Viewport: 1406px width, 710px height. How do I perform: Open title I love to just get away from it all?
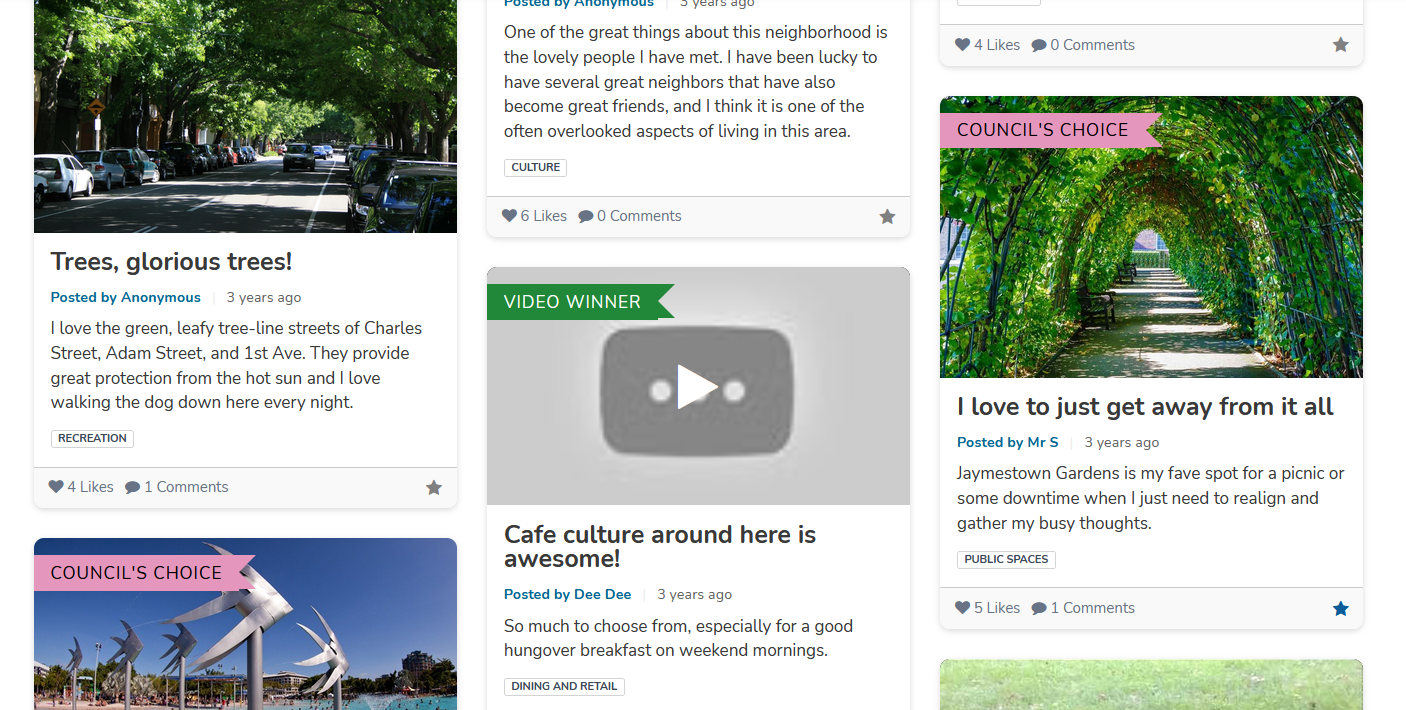point(1145,407)
